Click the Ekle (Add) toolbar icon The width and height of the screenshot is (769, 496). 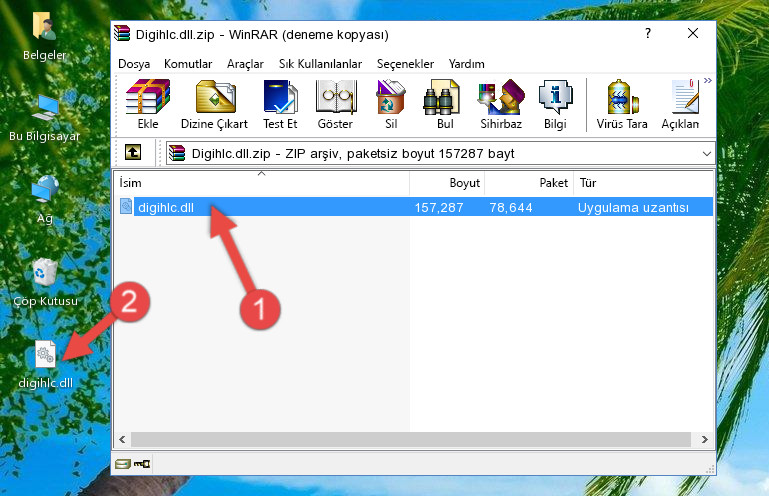click(148, 104)
